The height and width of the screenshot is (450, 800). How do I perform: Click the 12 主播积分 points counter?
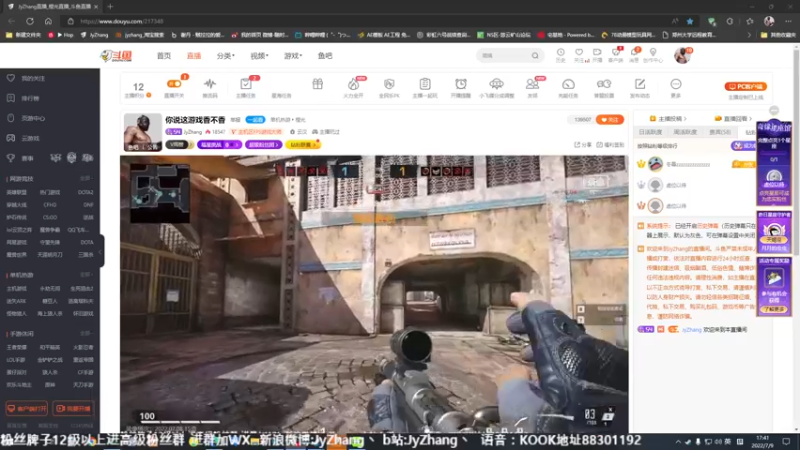coord(138,89)
